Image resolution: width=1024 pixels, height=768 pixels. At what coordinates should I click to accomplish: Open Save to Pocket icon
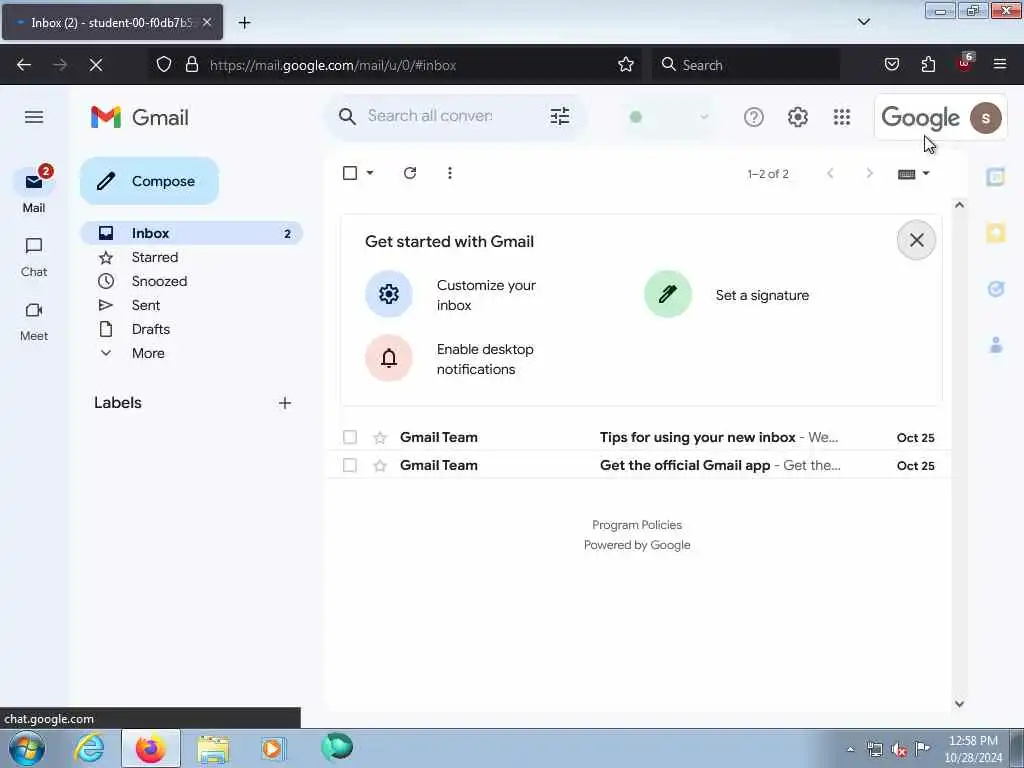[x=892, y=65]
